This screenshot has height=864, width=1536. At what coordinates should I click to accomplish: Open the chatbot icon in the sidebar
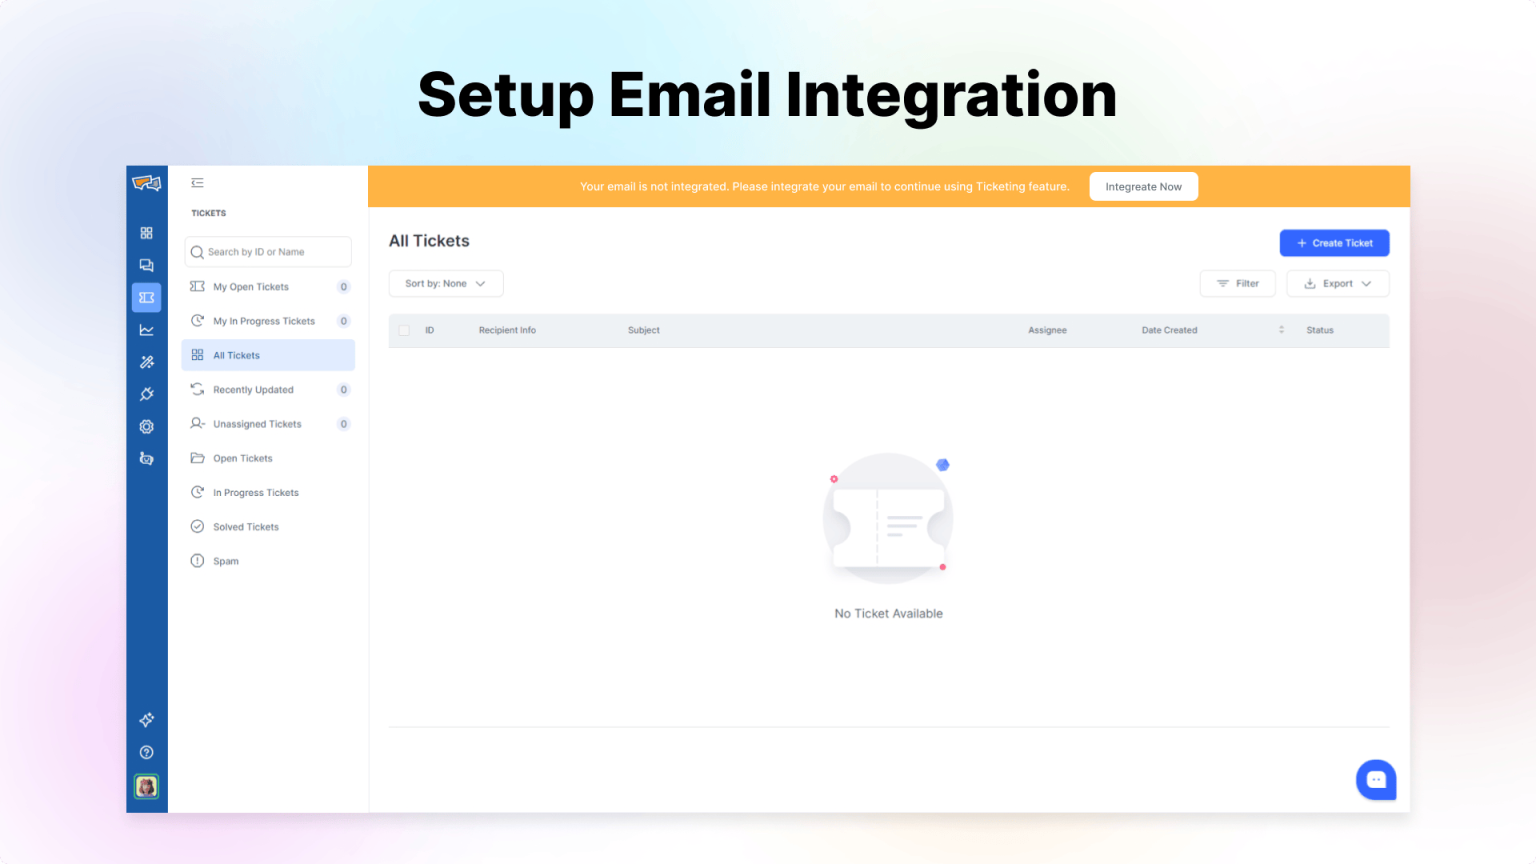pyautogui.click(x=146, y=458)
